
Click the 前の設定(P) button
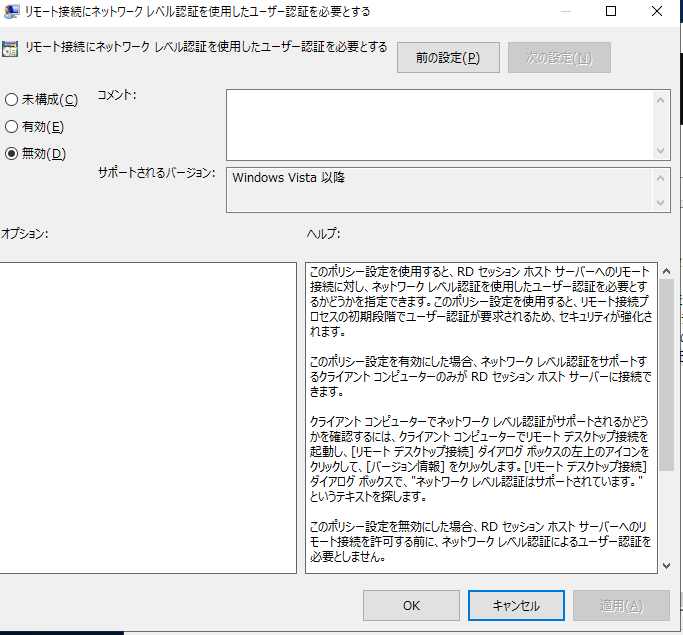(448, 57)
